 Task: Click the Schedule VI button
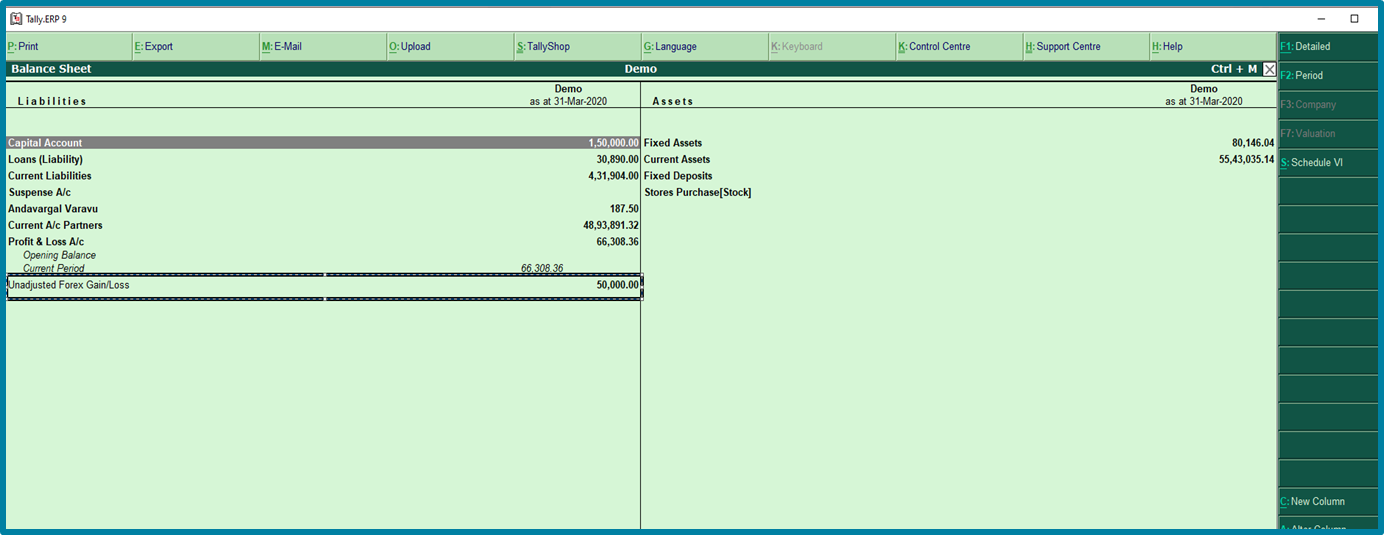pos(1328,162)
